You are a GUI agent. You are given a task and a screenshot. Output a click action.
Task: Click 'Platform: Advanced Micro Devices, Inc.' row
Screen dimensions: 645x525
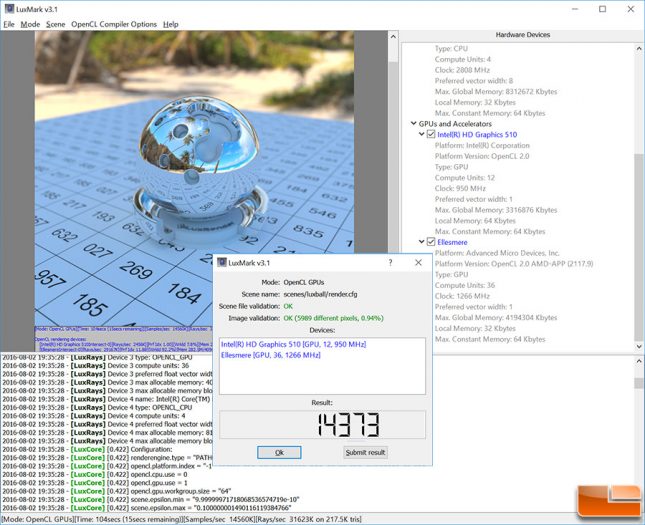(x=497, y=253)
